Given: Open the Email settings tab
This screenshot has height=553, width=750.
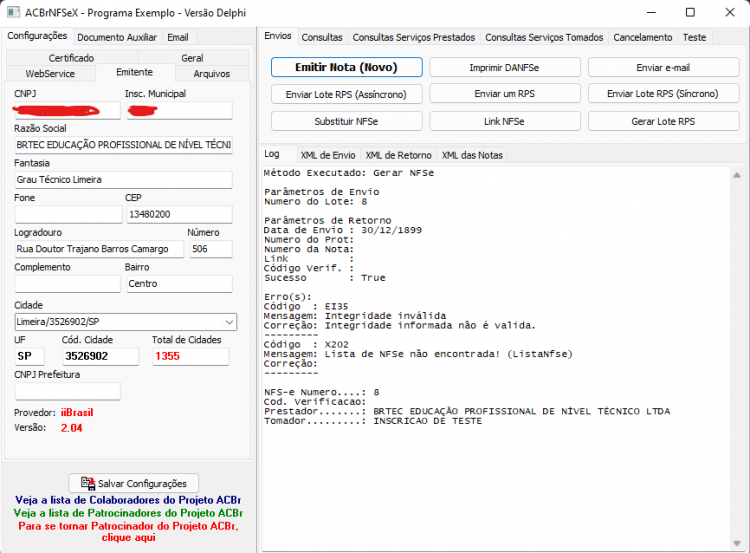Looking at the screenshot, I should coord(177,37).
